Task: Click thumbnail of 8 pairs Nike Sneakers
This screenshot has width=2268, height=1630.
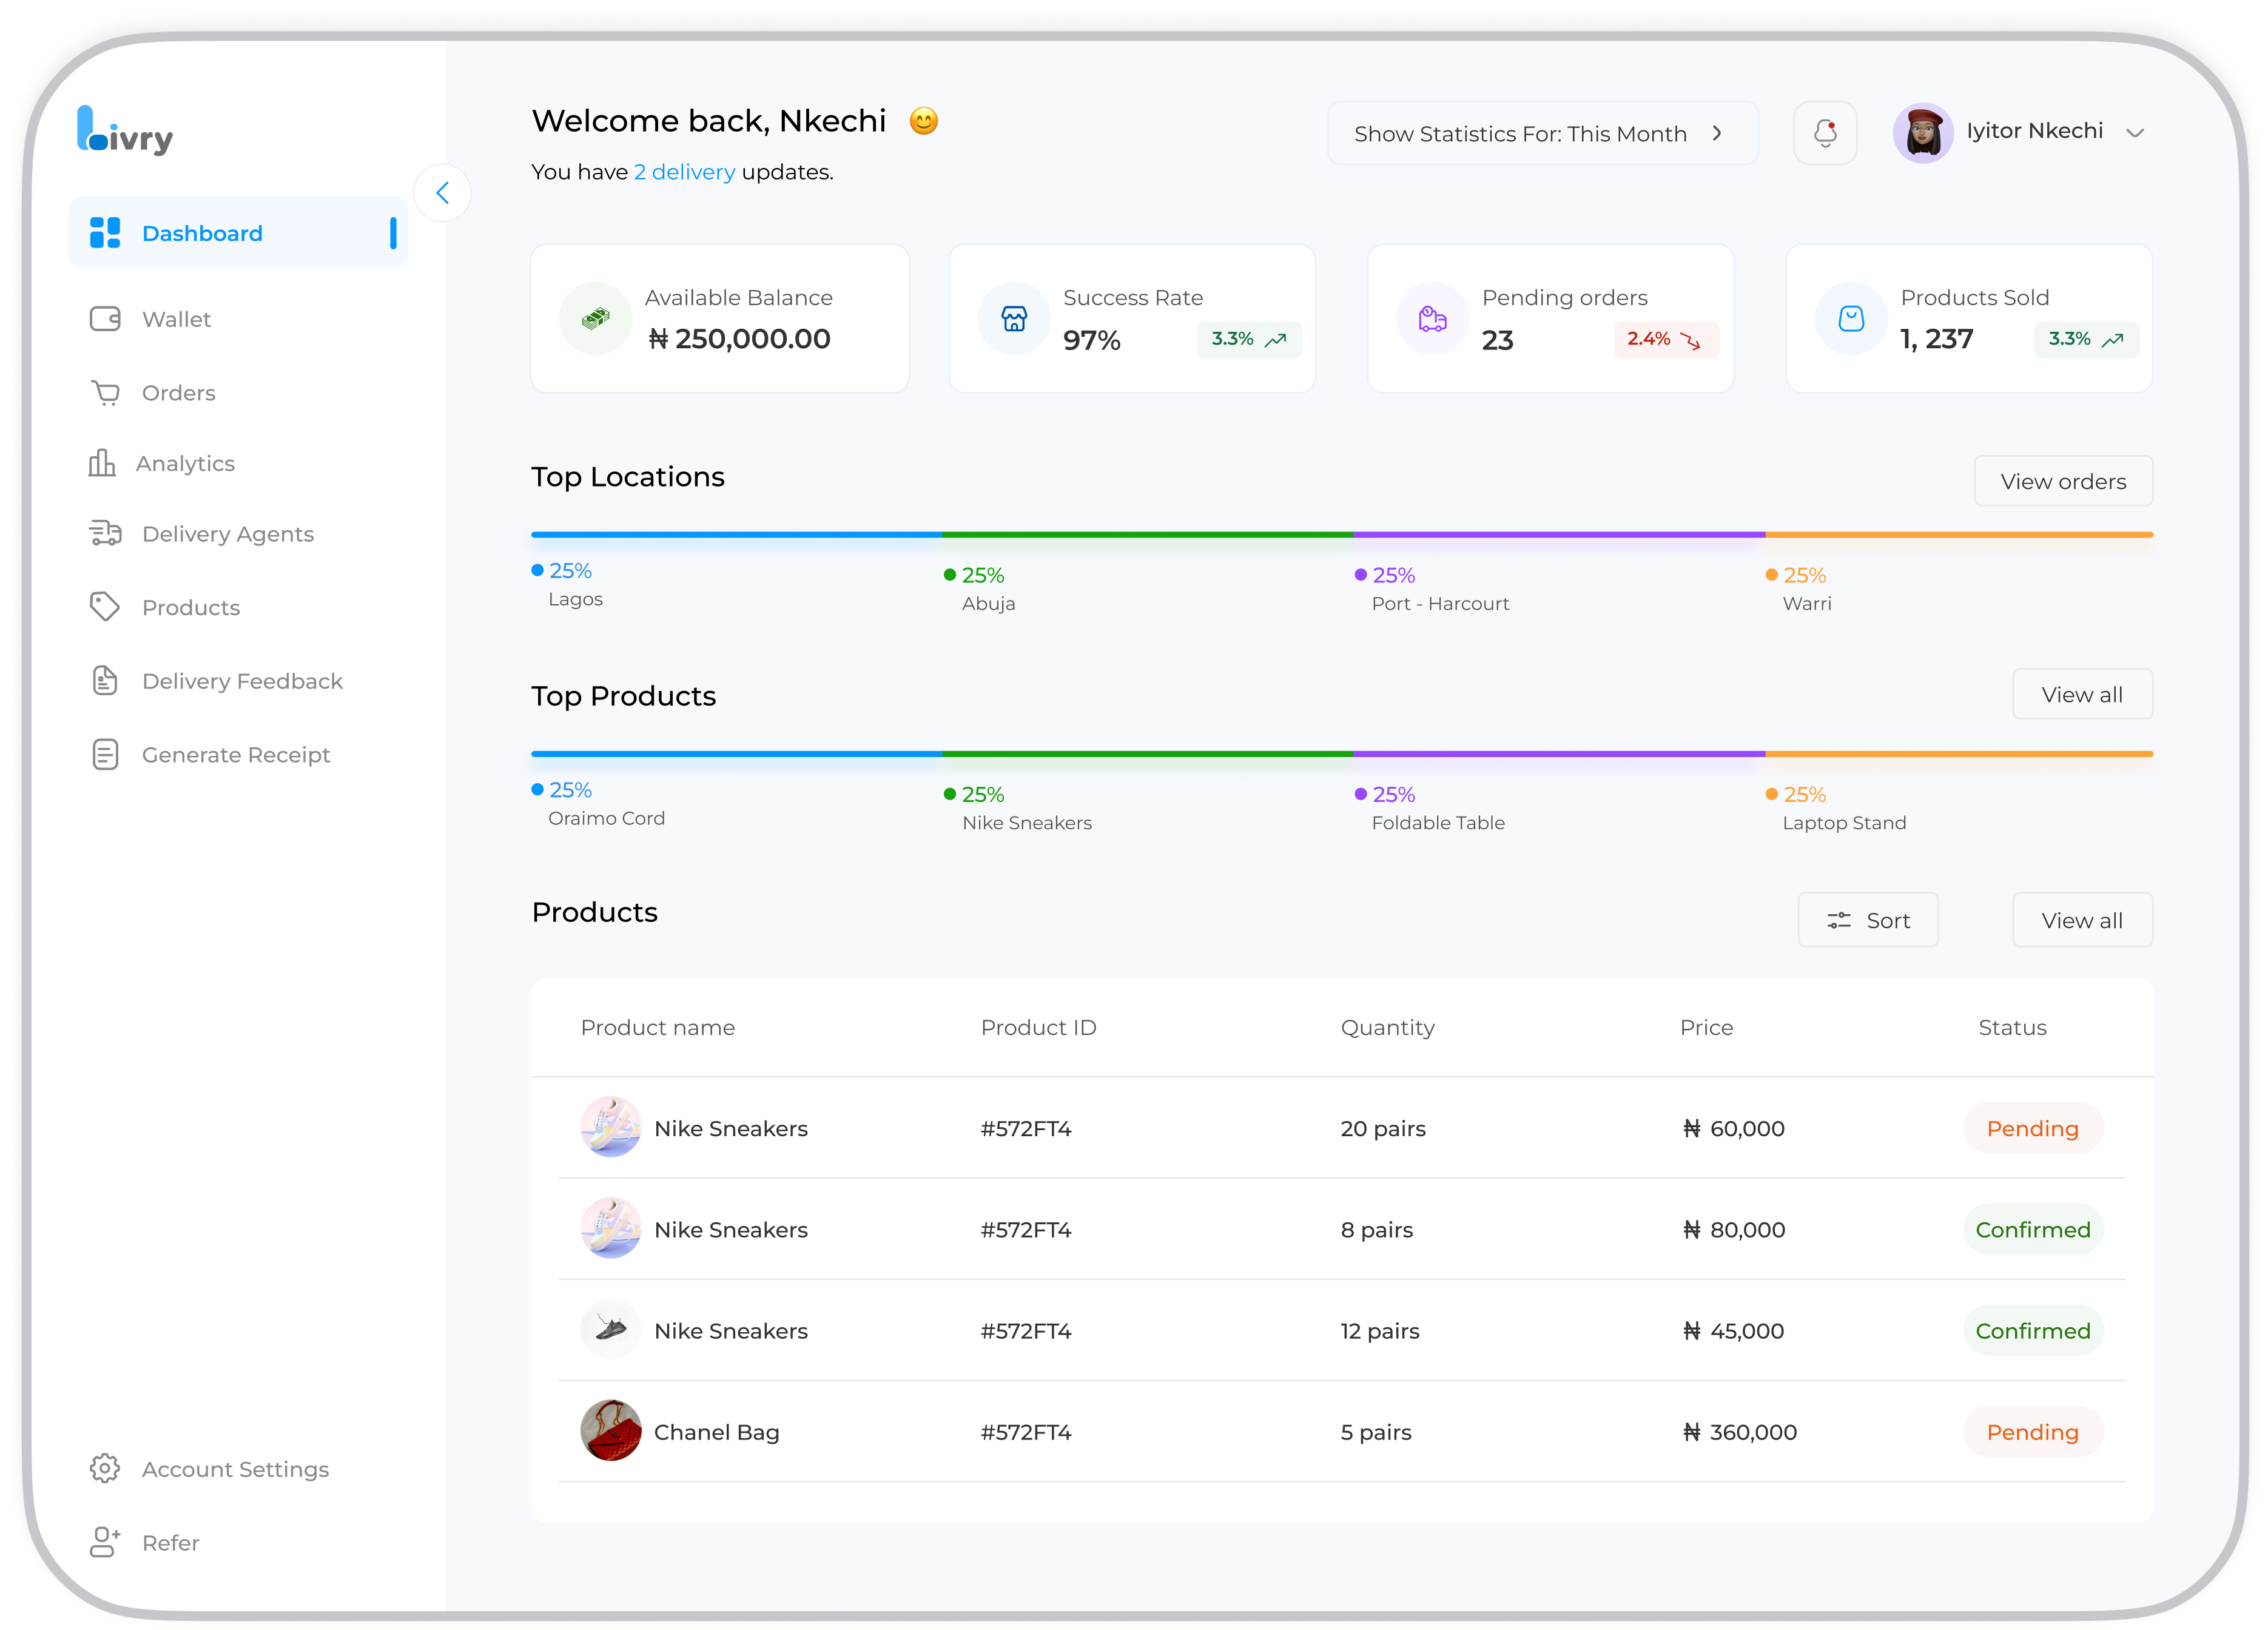Action: pyautogui.click(x=611, y=1228)
